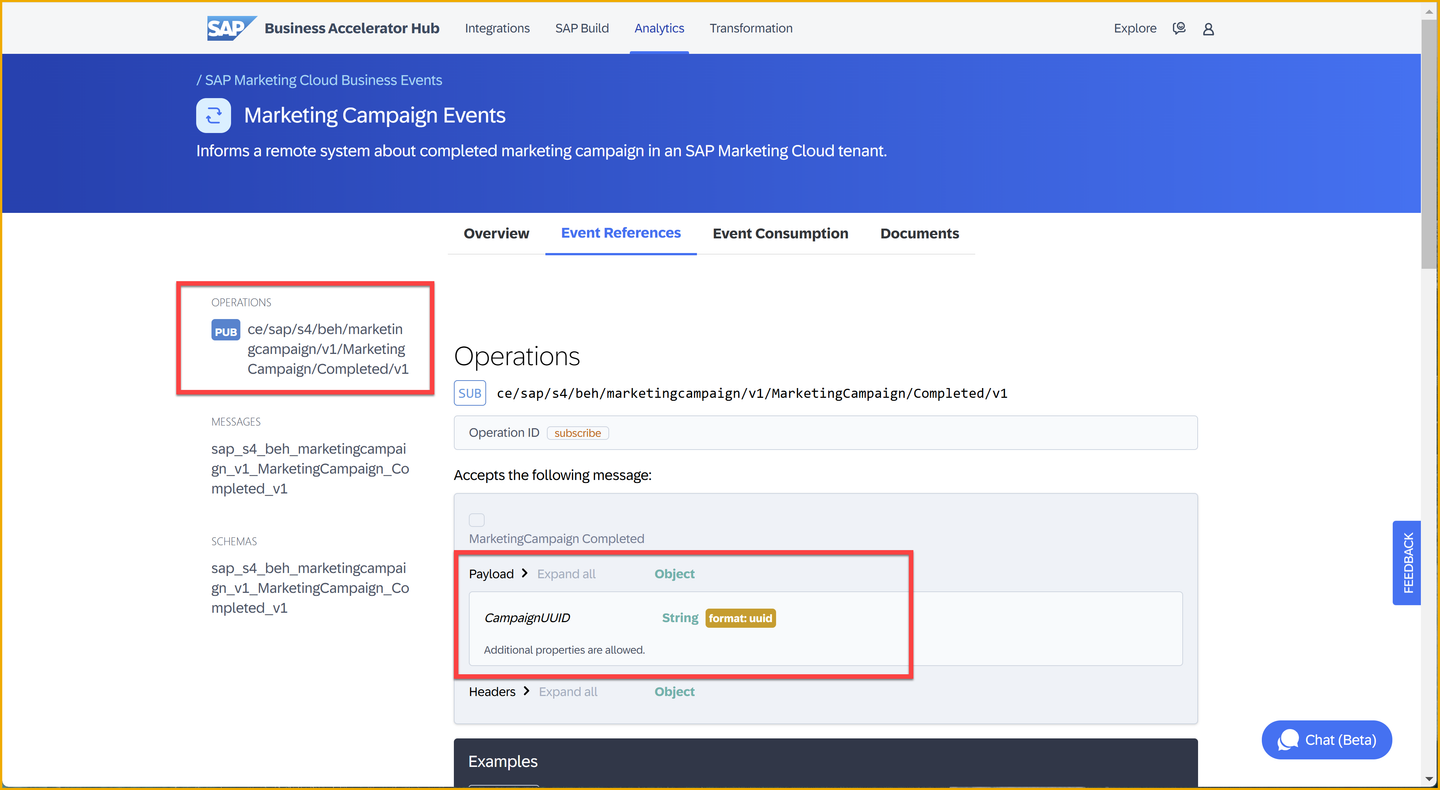Open the SAP Build menu
Screen dimensions: 1440x790
pos(582,28)
